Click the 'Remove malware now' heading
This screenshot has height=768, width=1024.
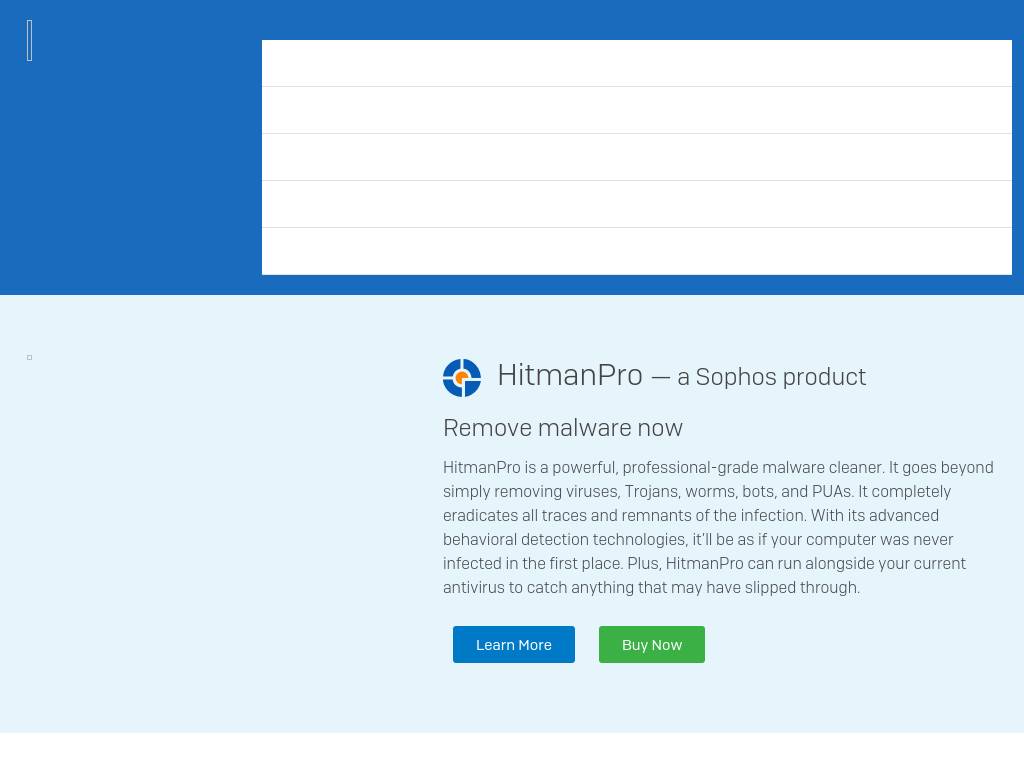tap(562, 428)
